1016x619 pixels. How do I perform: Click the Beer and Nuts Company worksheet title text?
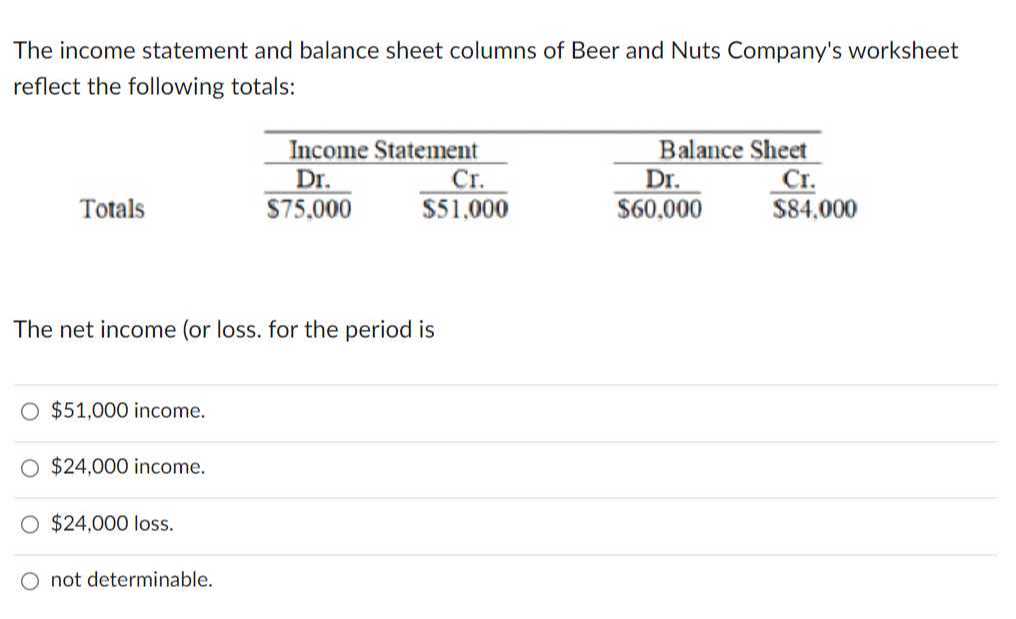point(486,50)
